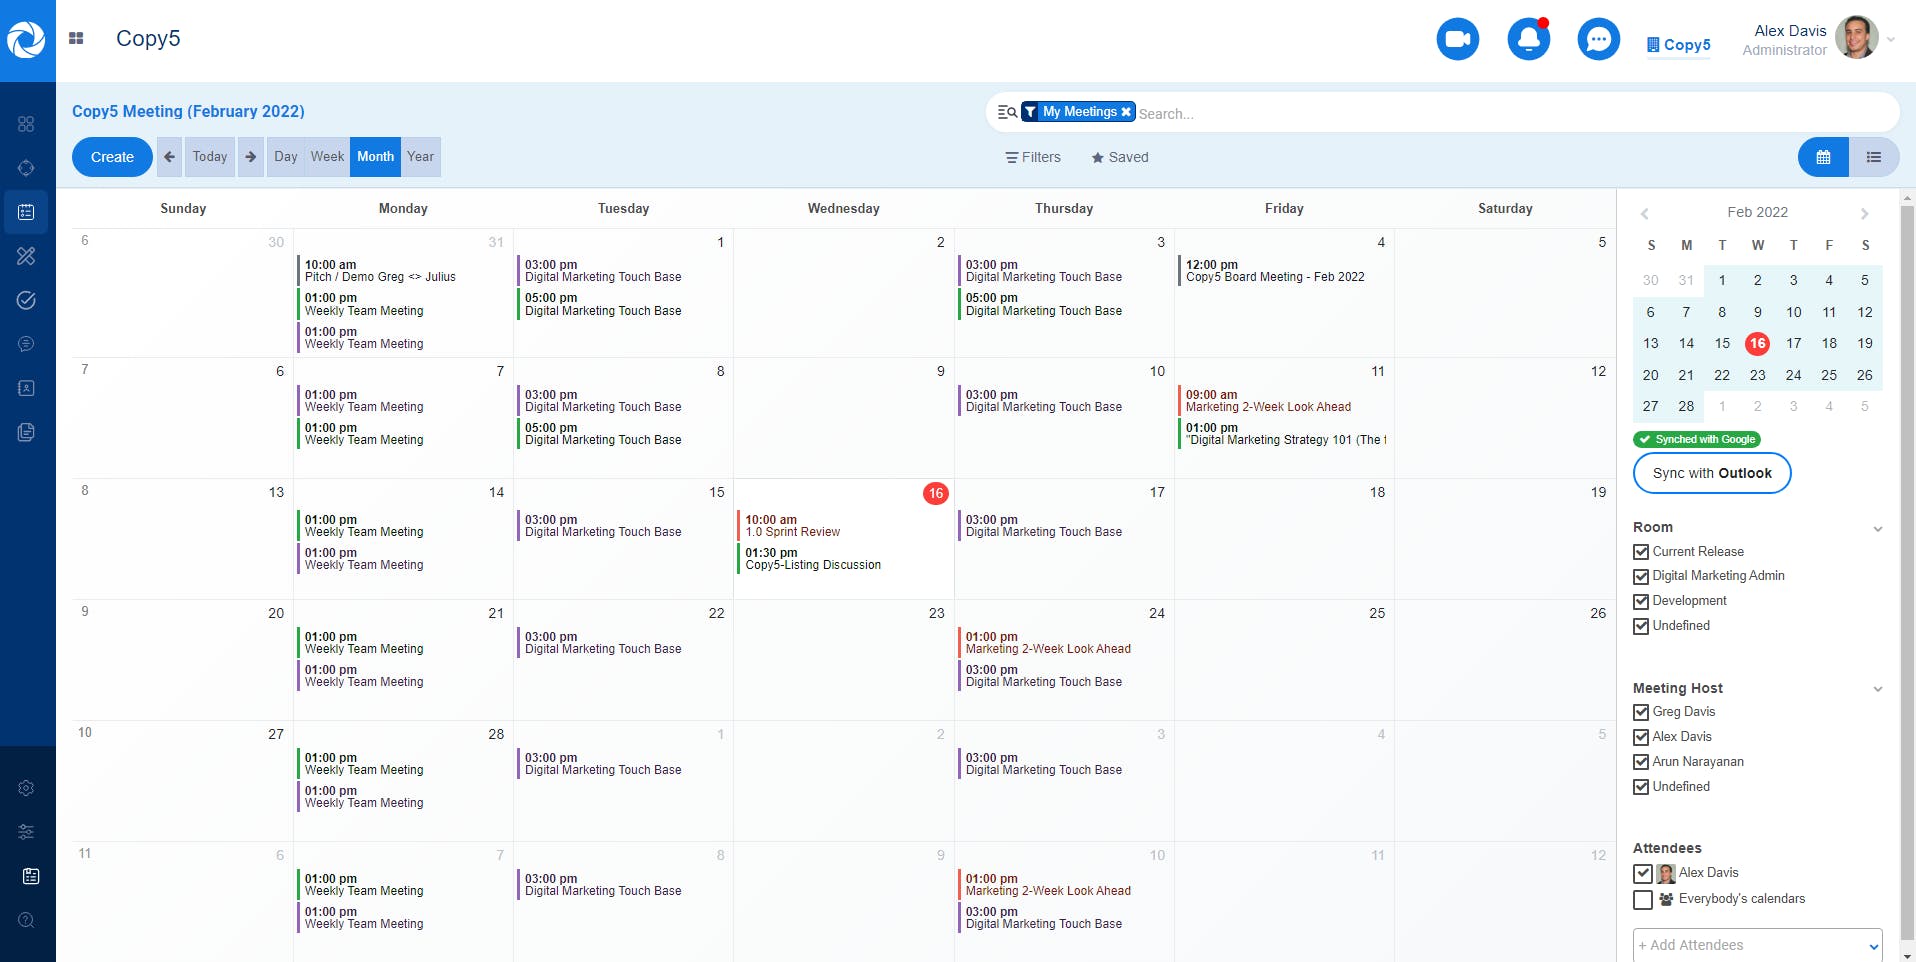Click the Create meeting button
Image resolution: width=1916 pixels, height=962 pixels.
112,157
